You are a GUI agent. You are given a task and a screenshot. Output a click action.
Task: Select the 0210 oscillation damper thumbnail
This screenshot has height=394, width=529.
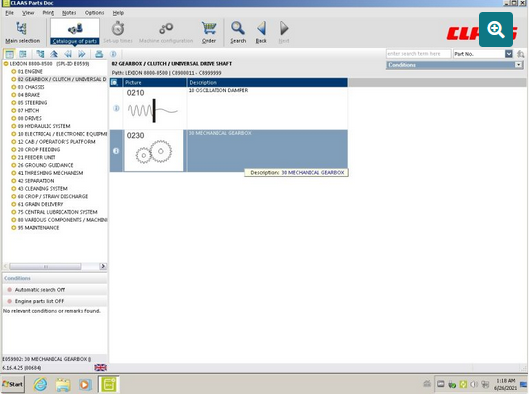pos(154,108)
